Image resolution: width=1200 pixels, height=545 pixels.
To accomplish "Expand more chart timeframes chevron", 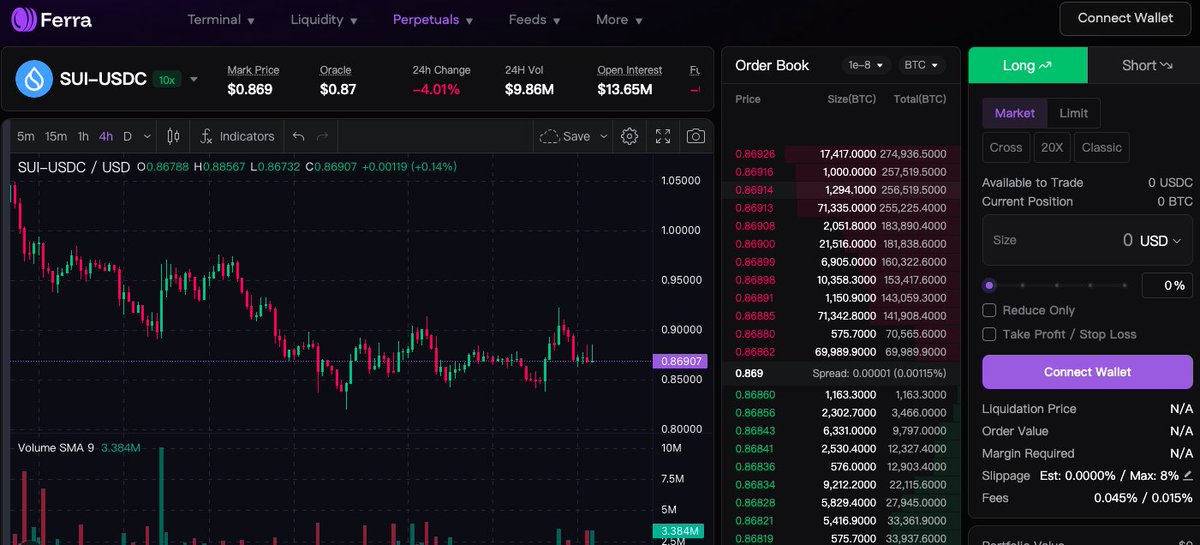I will 147,136.
